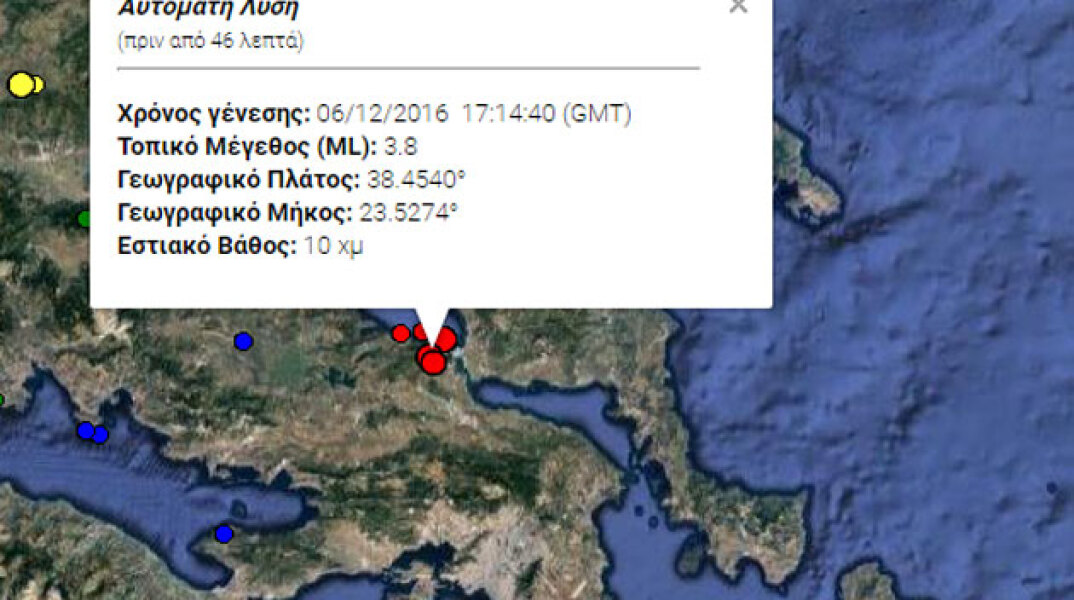
Task: Click the longitude value 23.5274°
Action: (x=408, y=212)
